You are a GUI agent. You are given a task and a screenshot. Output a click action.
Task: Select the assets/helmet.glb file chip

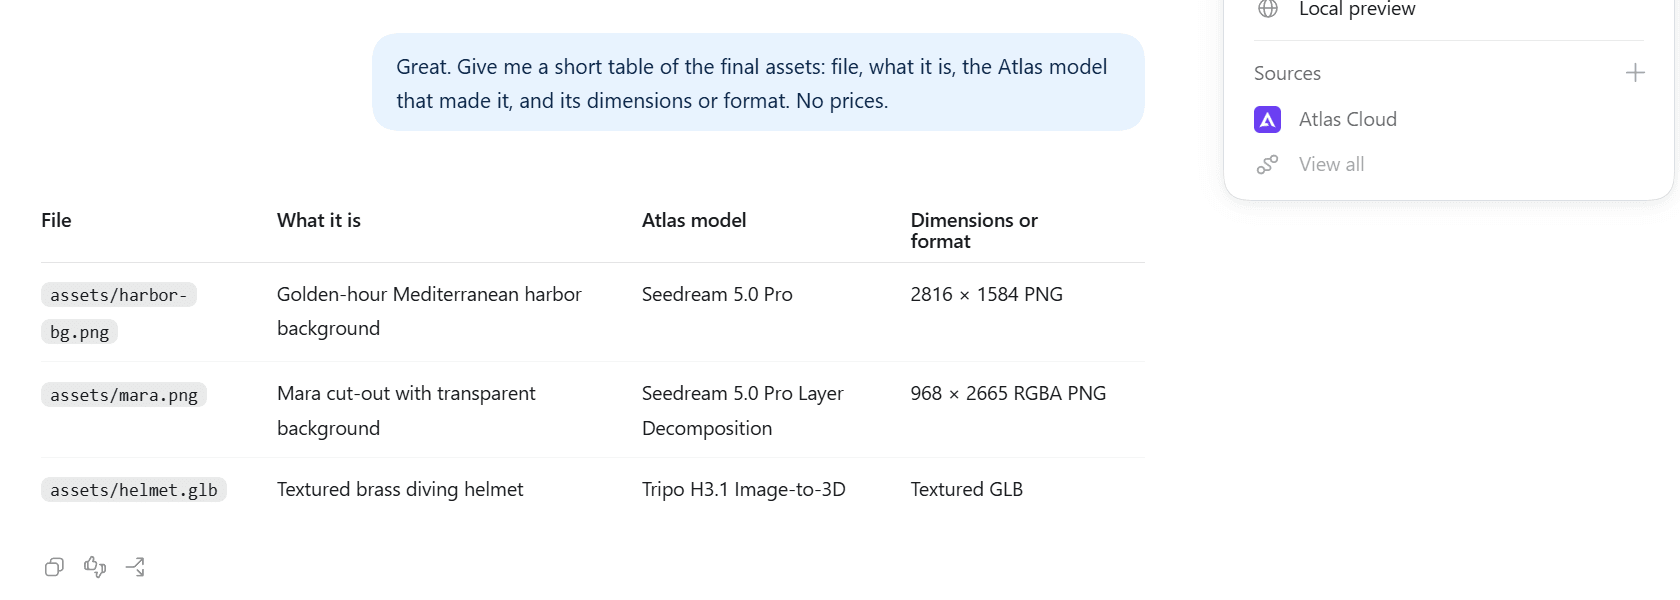pyautogui.click(x=134, y=490)
